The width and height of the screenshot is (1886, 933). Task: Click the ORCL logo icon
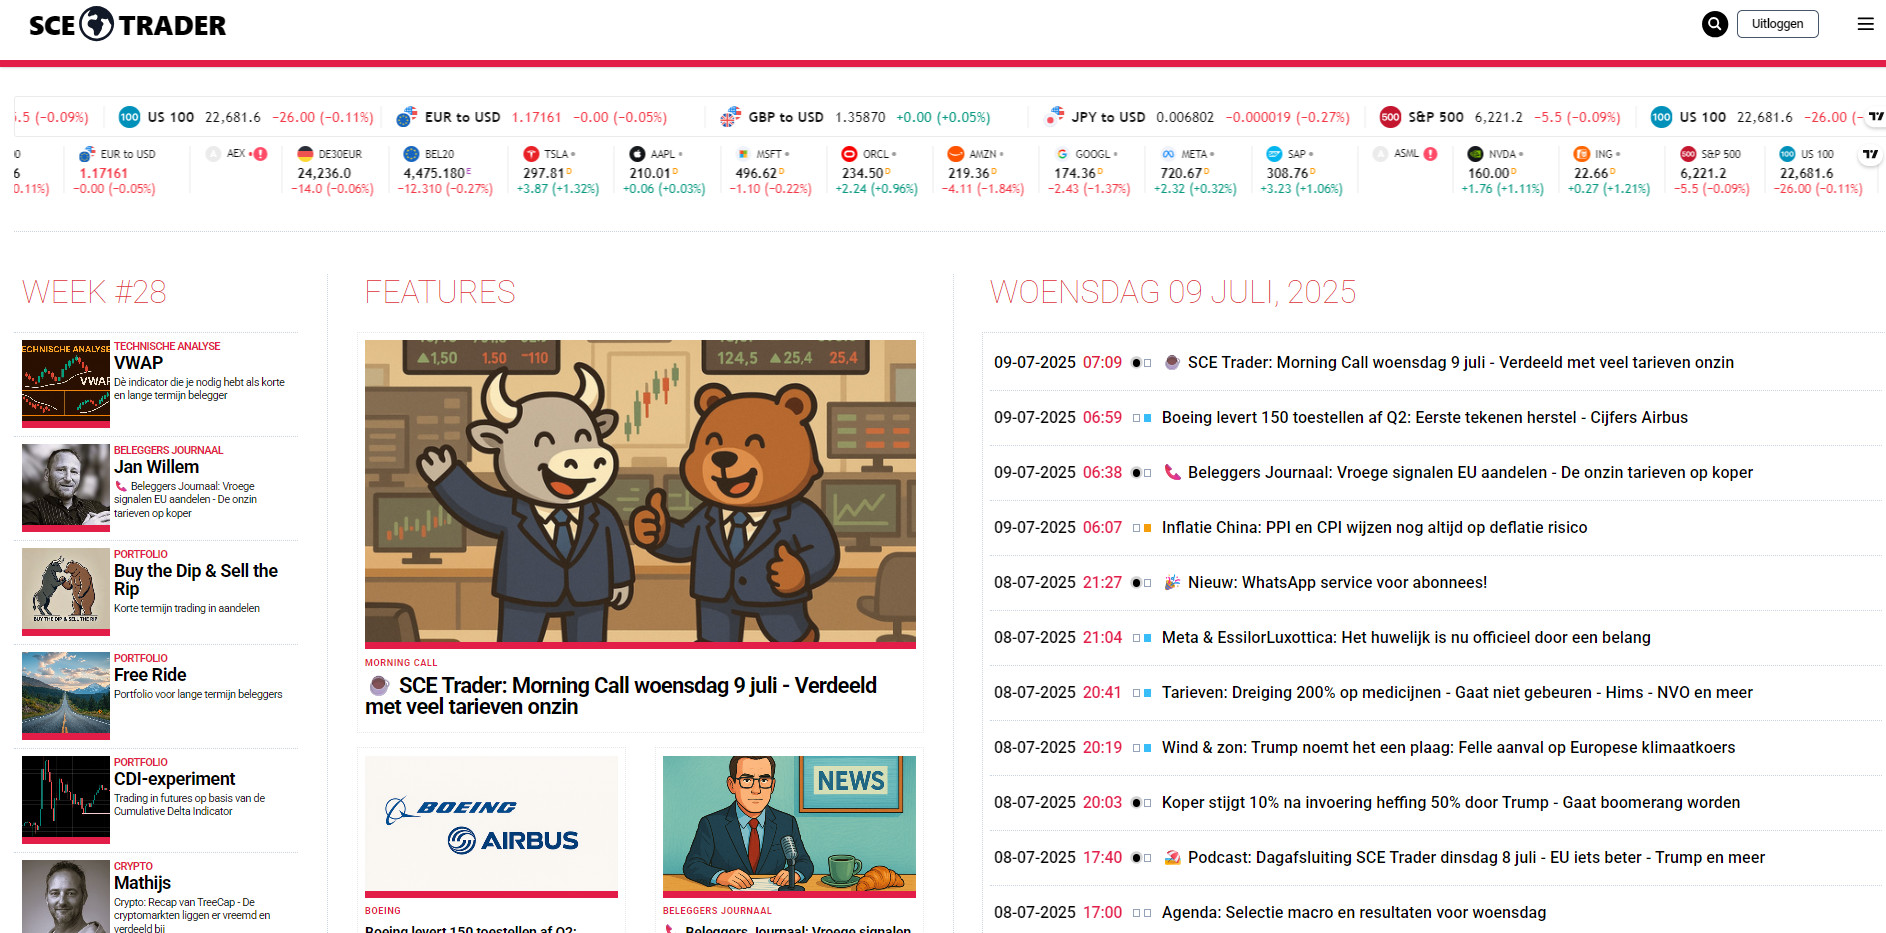(x=849, y=154)
